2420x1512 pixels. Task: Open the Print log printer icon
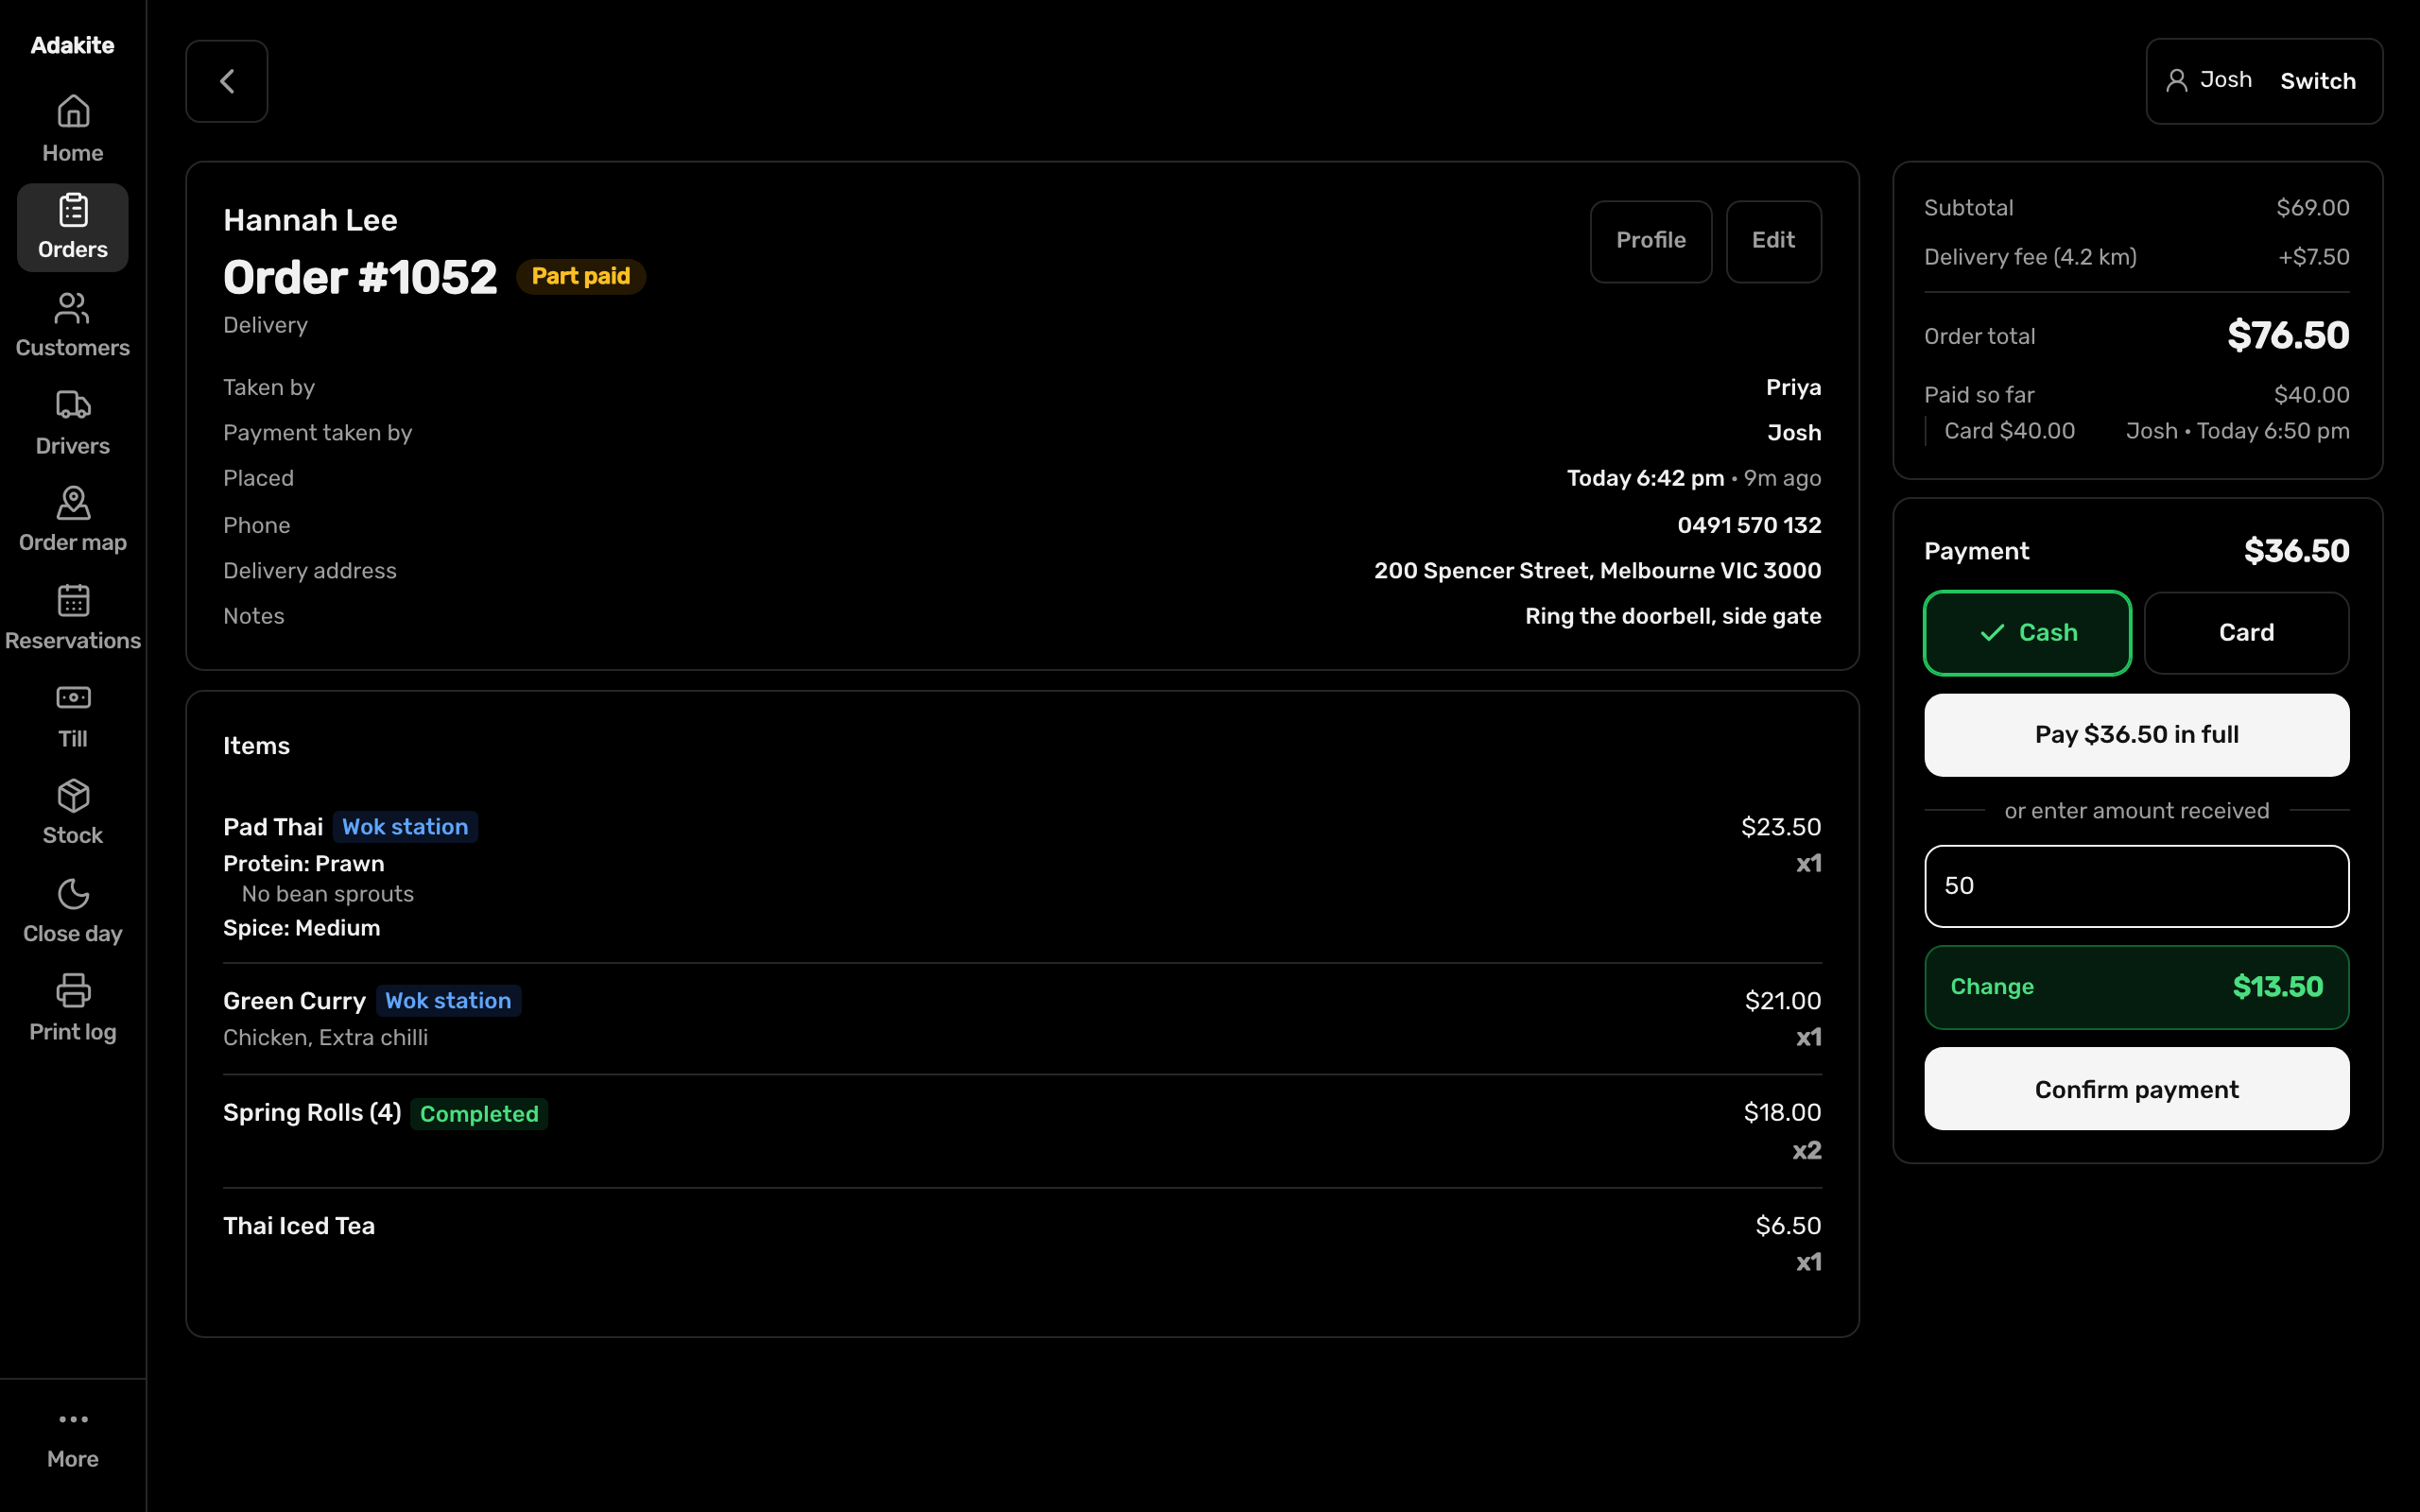(73, 991)
